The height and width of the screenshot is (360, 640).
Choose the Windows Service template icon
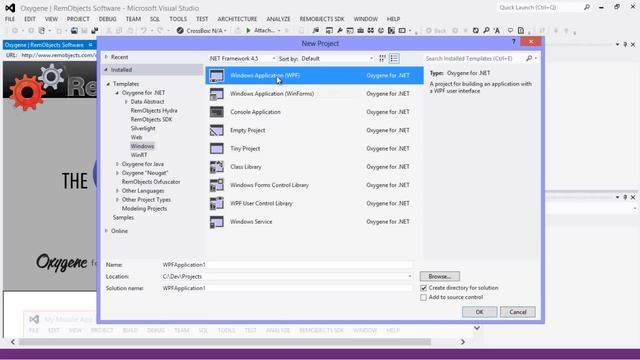coord(217,222)
